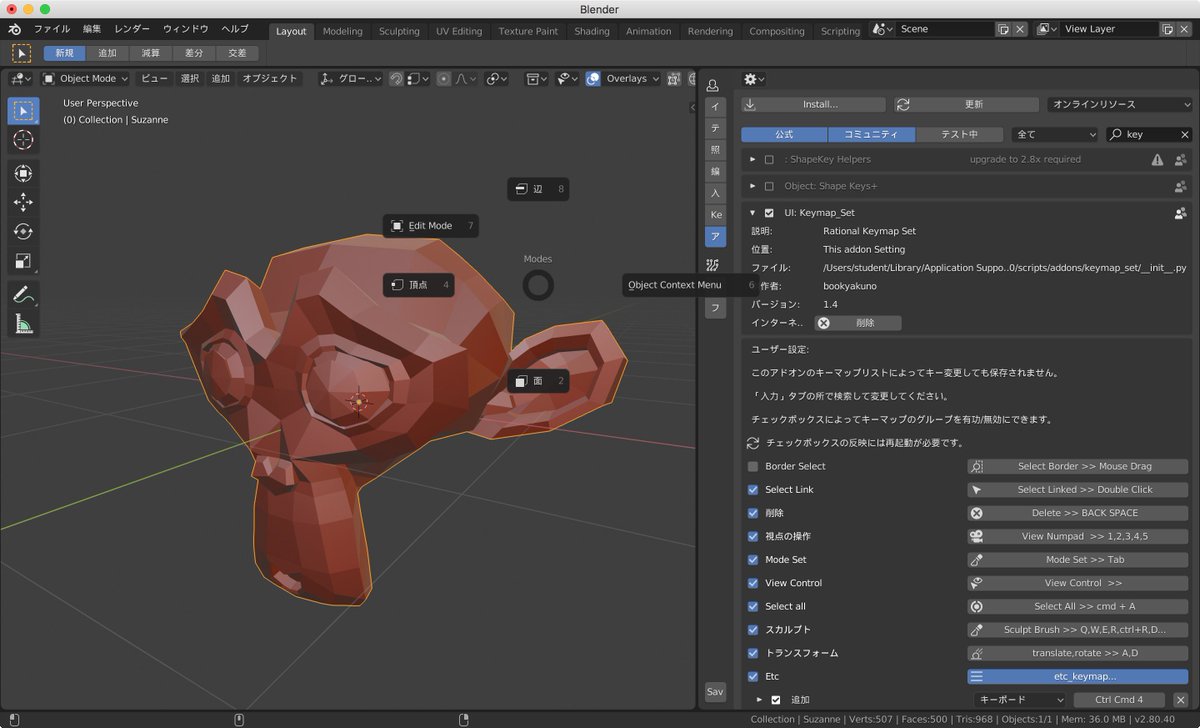This screenshot has height=728, width=1200.
Task: Open the グロー transform orientation dropdown
Action: point(350,78)
